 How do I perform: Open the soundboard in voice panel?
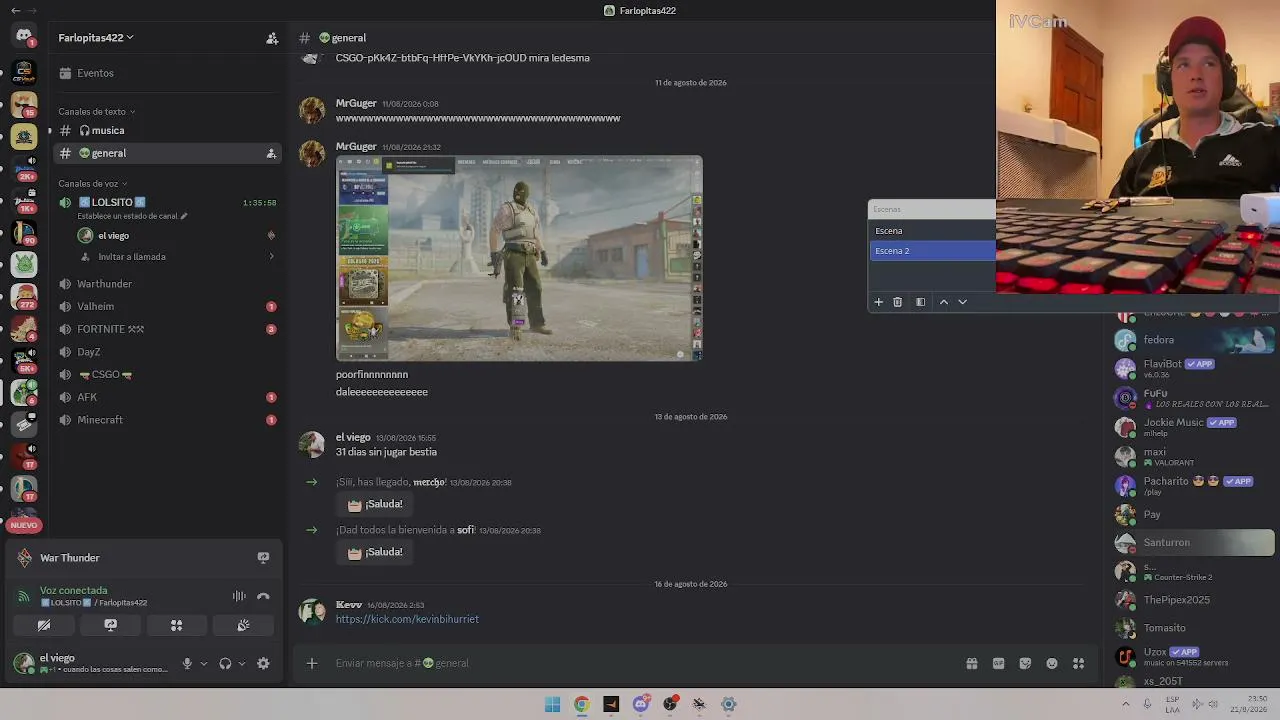coord(243,625)
